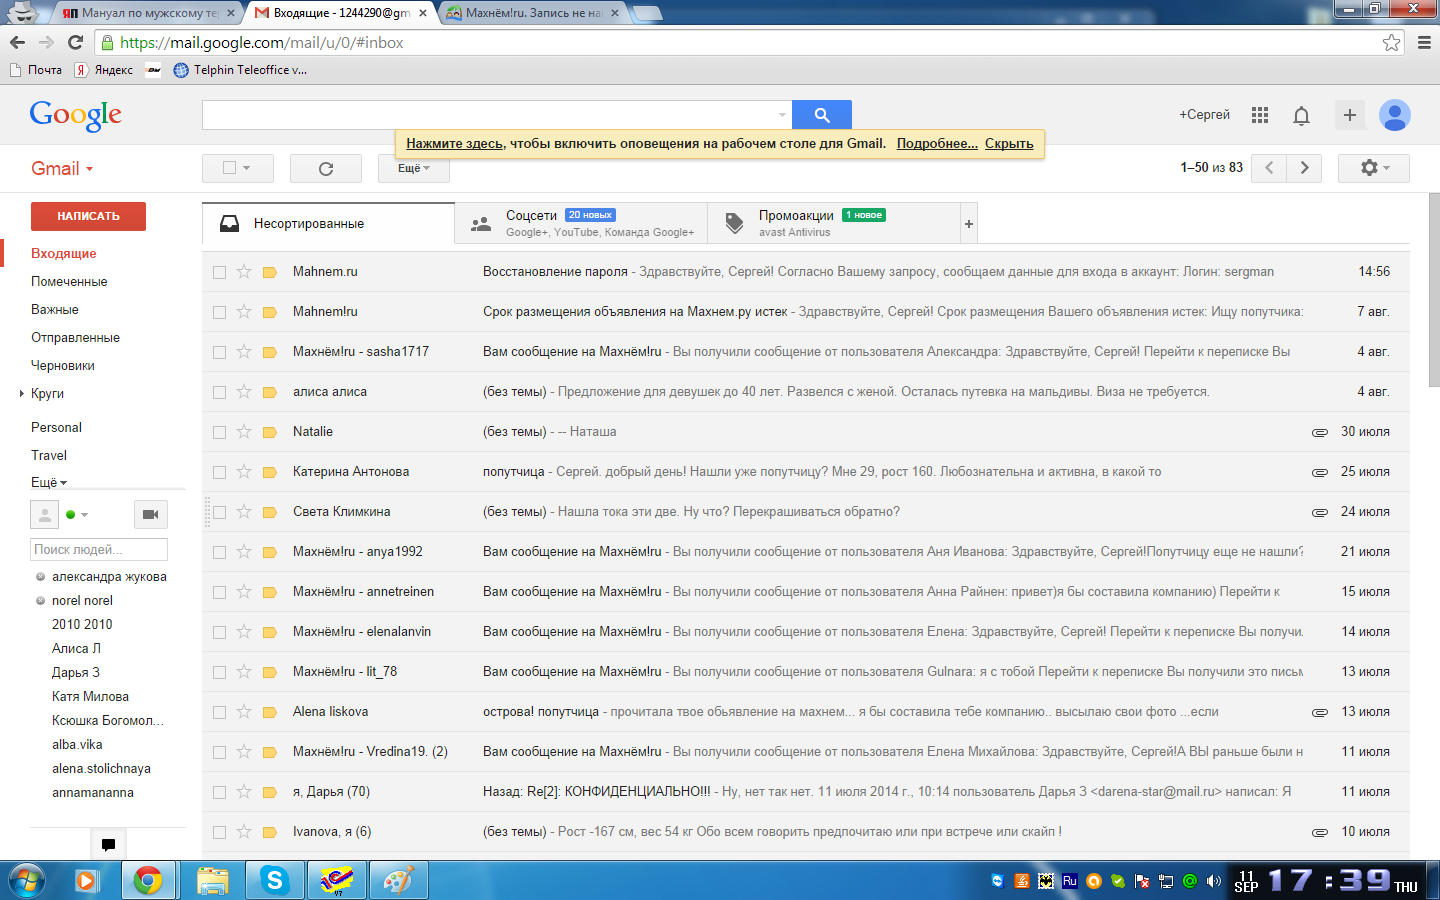
Task: Open the Черновики drafts folder
Action: [x=63, y=366]
